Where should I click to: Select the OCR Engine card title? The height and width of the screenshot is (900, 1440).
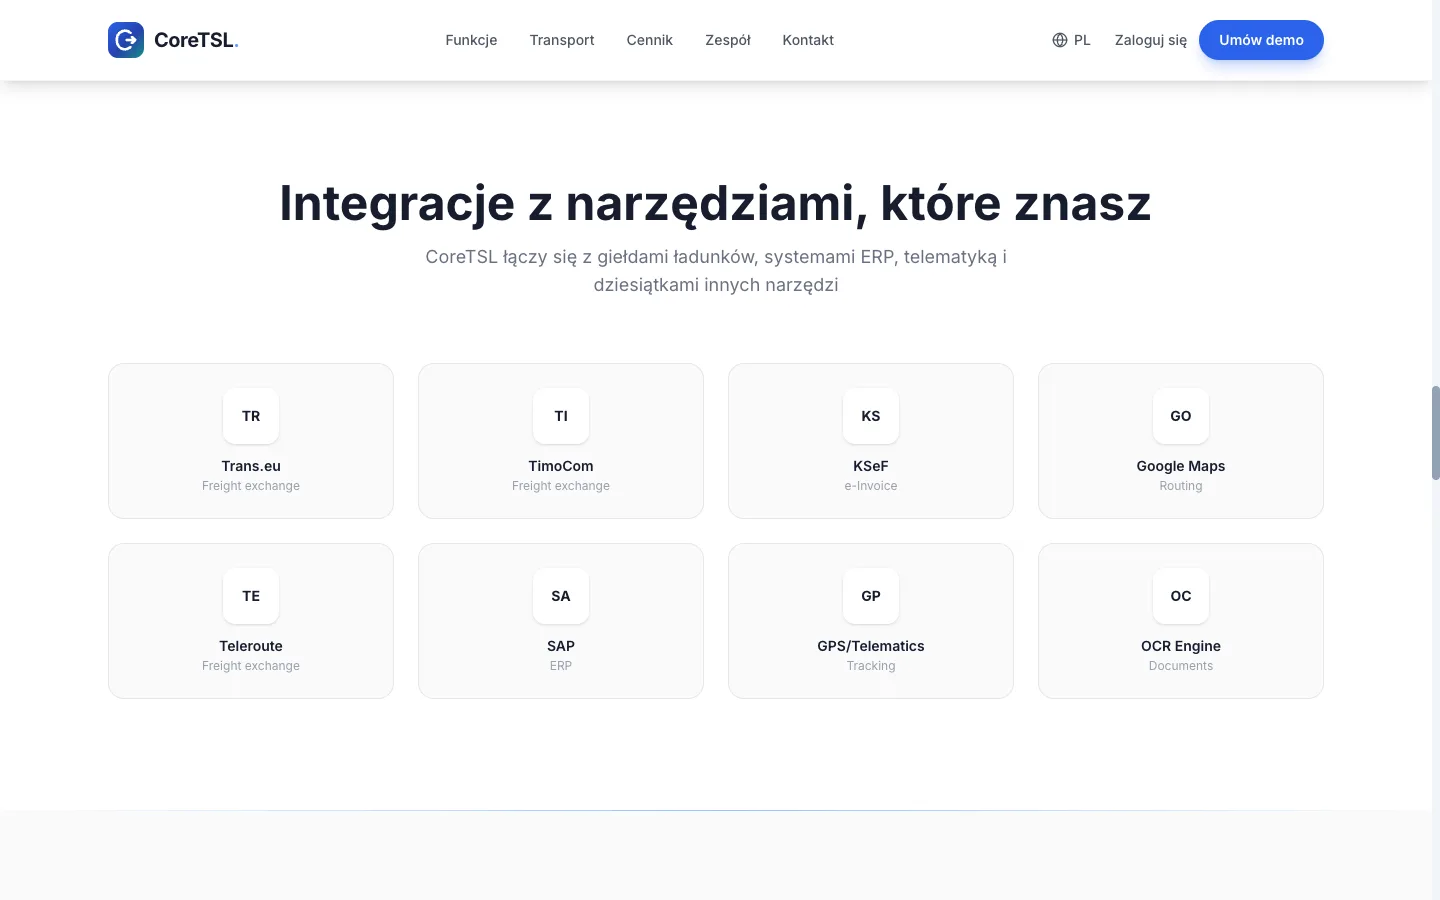(x=1181, y=646)
